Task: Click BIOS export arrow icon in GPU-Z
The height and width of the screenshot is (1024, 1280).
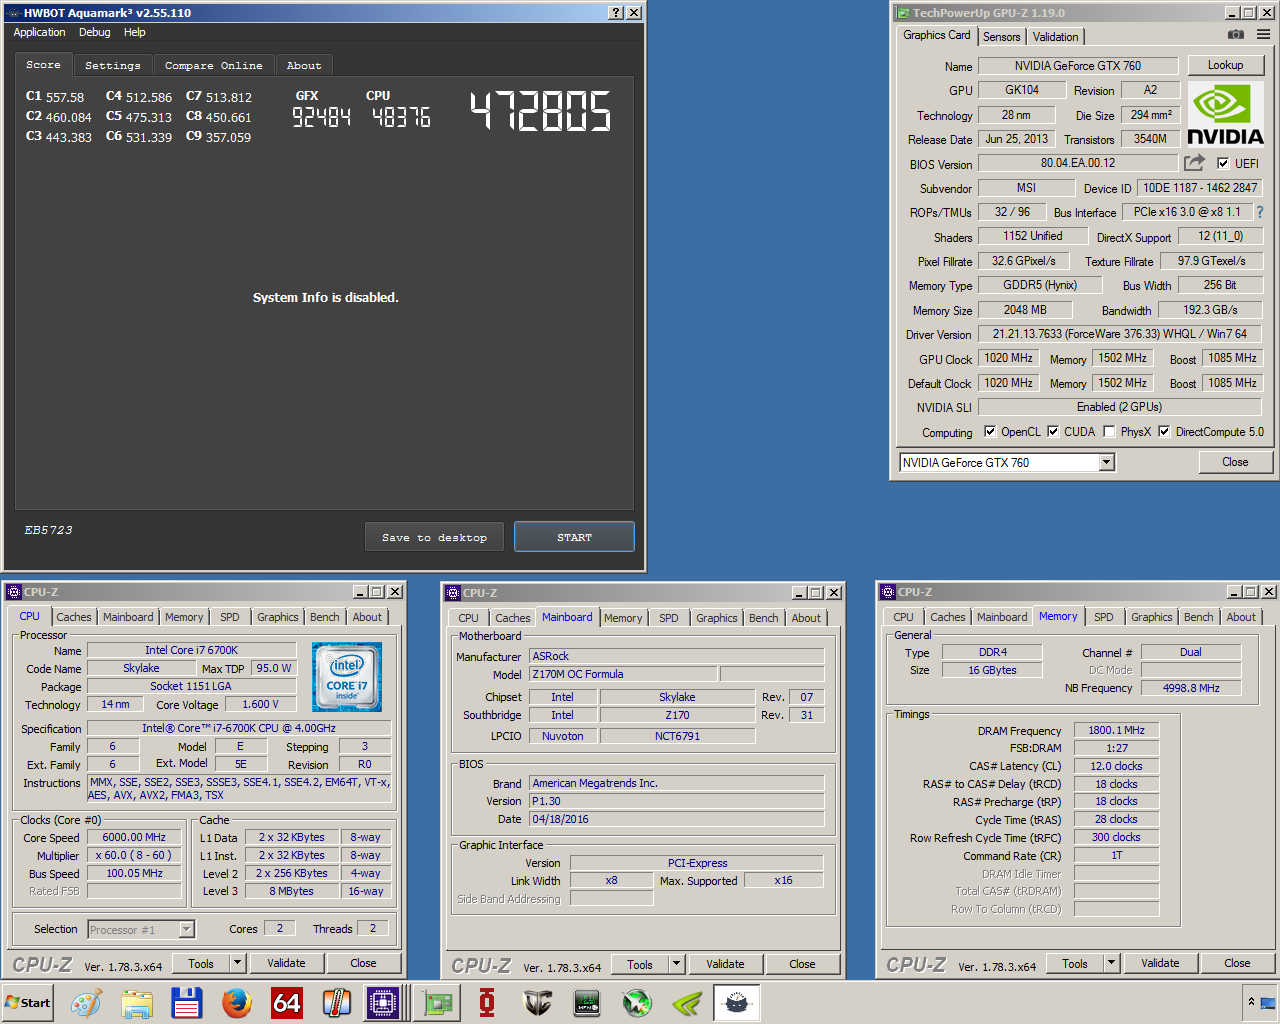Action: [1194, 163]
